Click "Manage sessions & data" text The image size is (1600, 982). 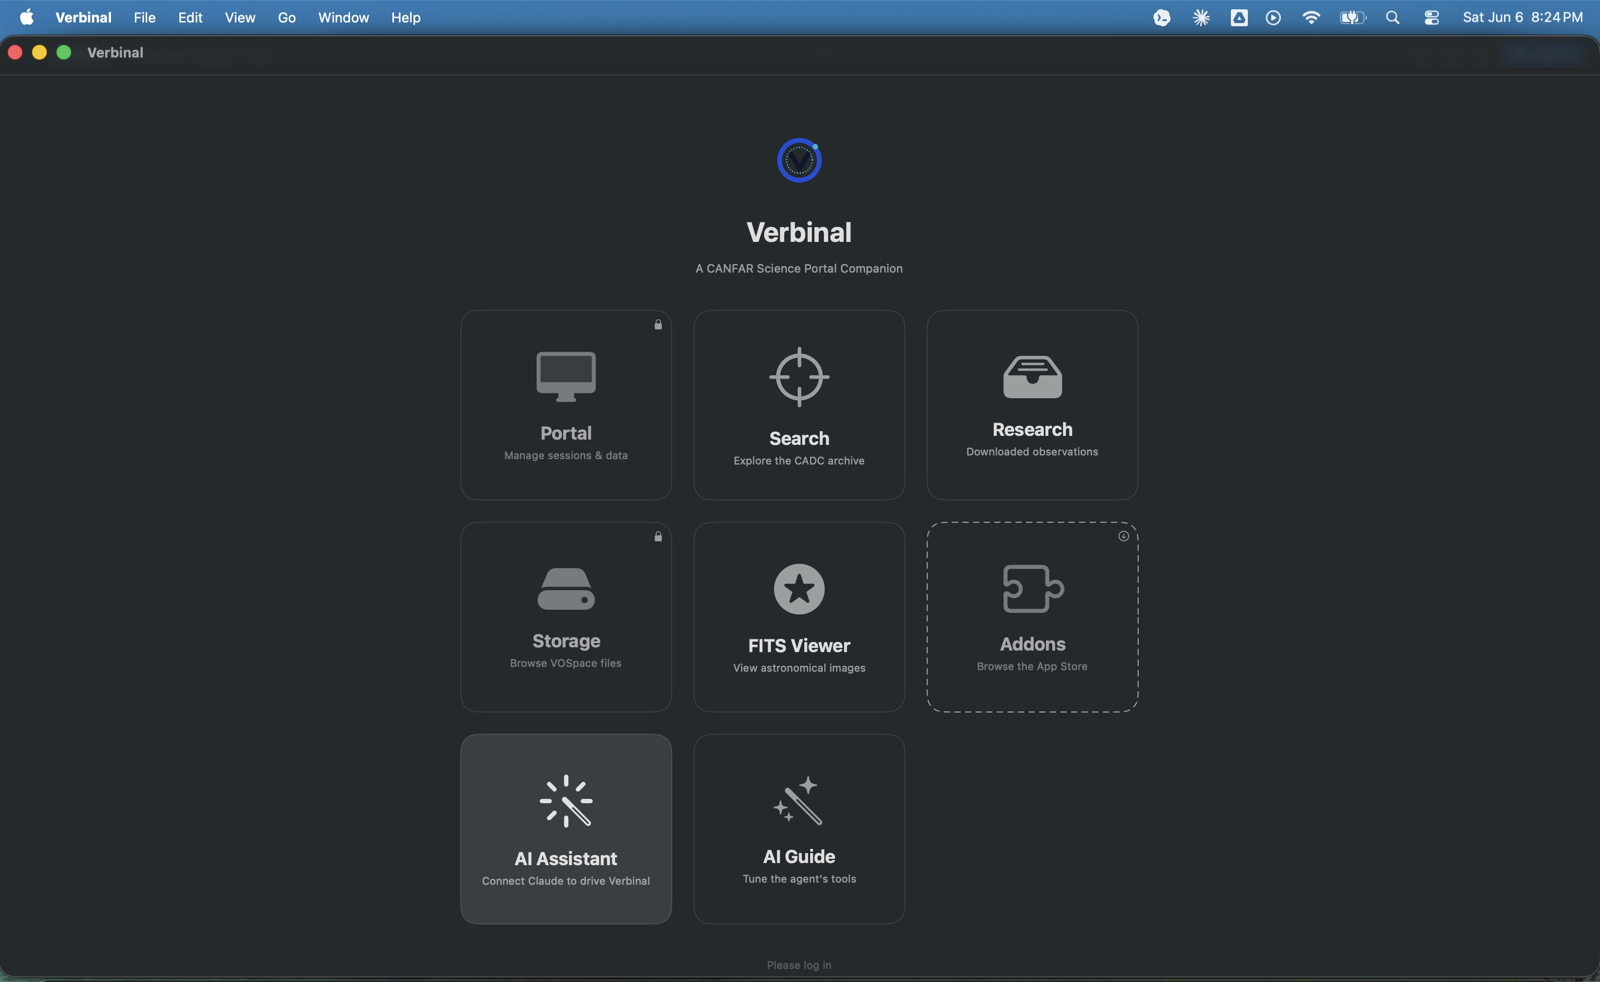[x=566, y=456]
